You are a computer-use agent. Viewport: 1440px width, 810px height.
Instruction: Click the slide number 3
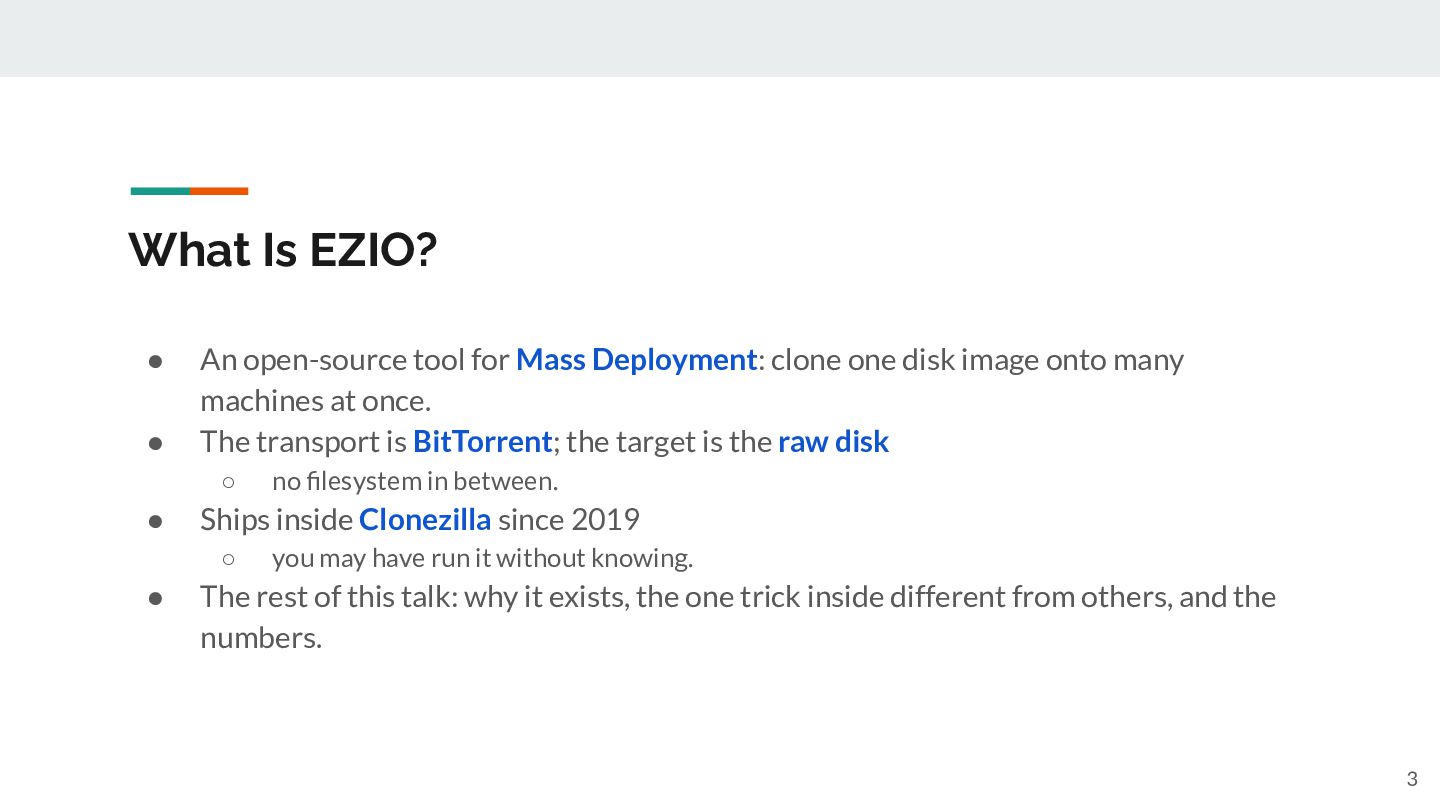coord(1412,780)
